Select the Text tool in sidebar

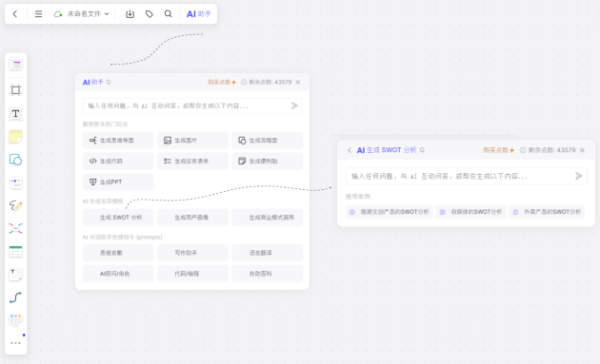tap(16, 114)
